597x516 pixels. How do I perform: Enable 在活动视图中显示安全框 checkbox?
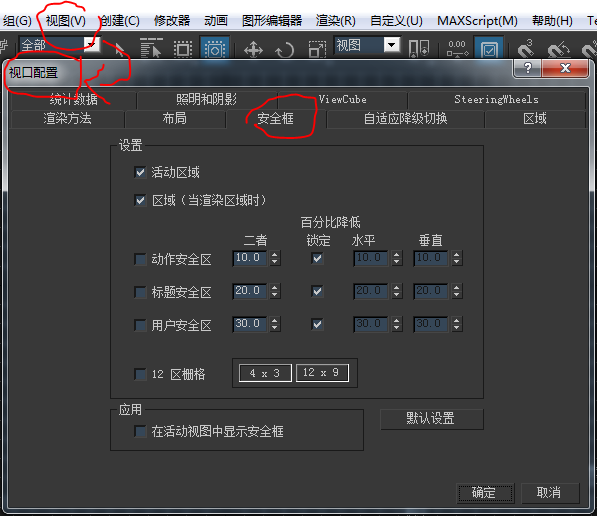(x=140, y=431)
